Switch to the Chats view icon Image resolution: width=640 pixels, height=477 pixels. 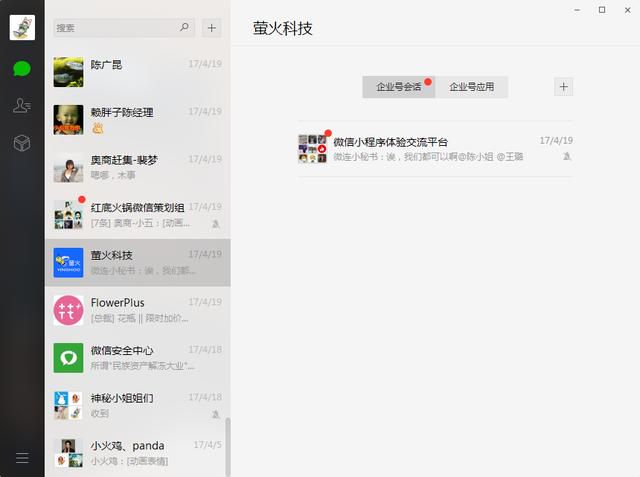tap(22, 69)
